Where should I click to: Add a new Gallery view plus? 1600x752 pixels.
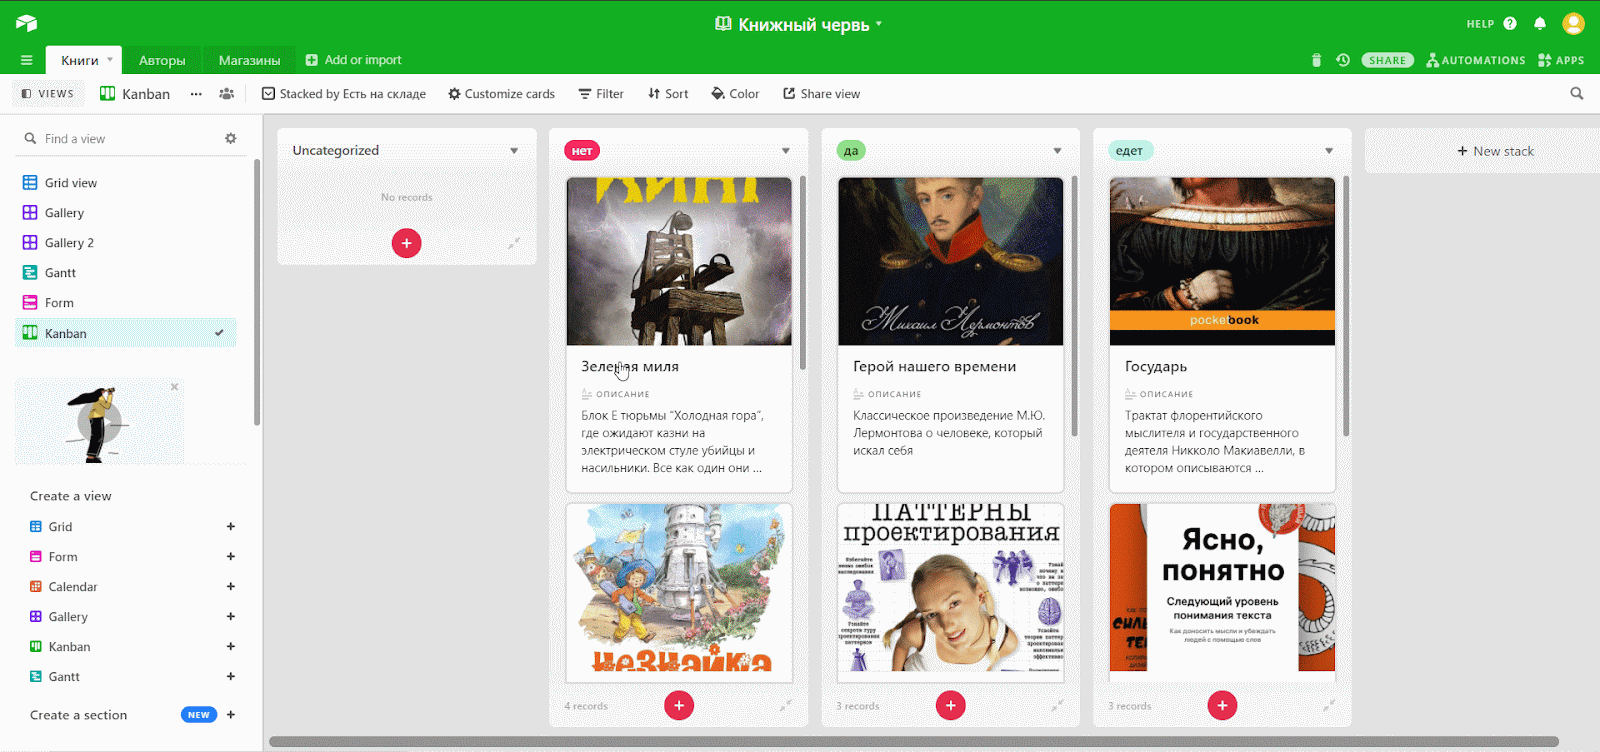[231, 616]
